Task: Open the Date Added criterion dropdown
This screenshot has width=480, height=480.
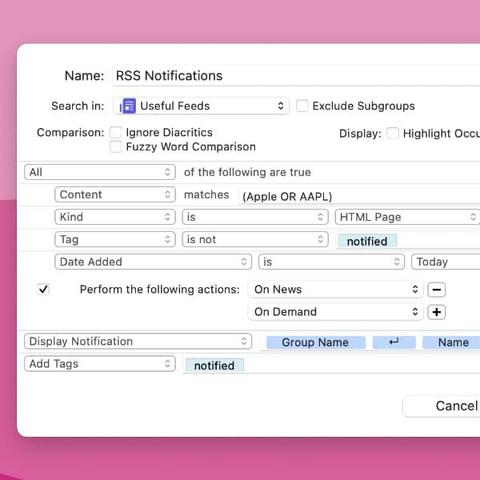Action: pyautogui.click(x=153, y=262)
